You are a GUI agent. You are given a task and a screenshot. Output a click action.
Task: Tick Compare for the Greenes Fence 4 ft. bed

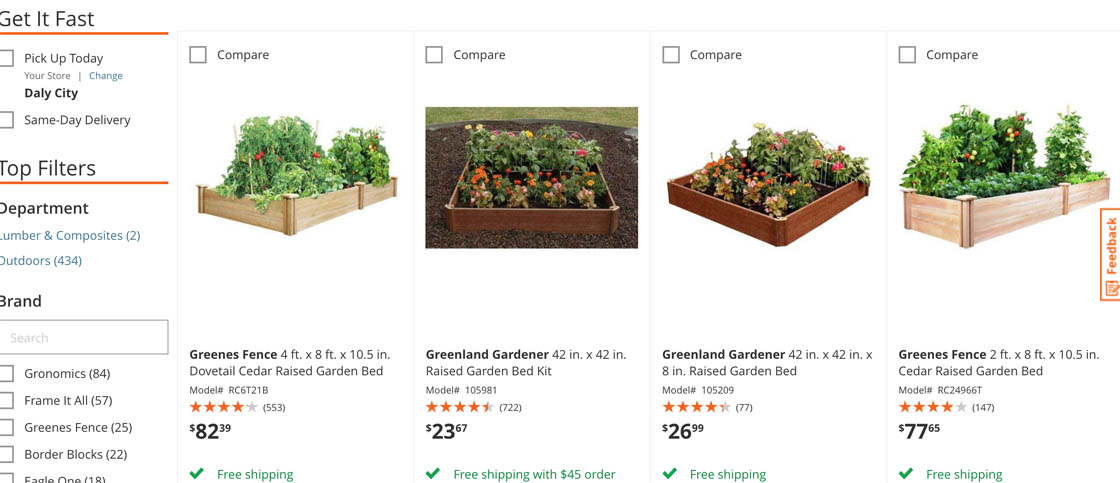click(198, 55)
